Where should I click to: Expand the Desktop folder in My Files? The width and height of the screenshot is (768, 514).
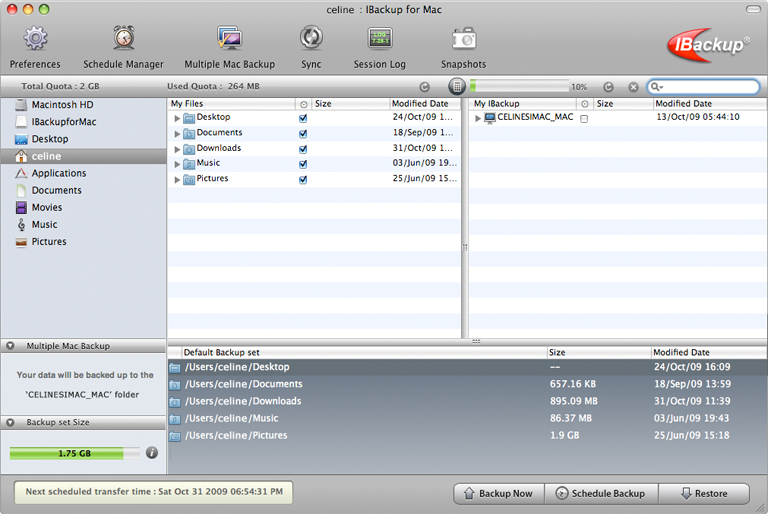[177, 118]
